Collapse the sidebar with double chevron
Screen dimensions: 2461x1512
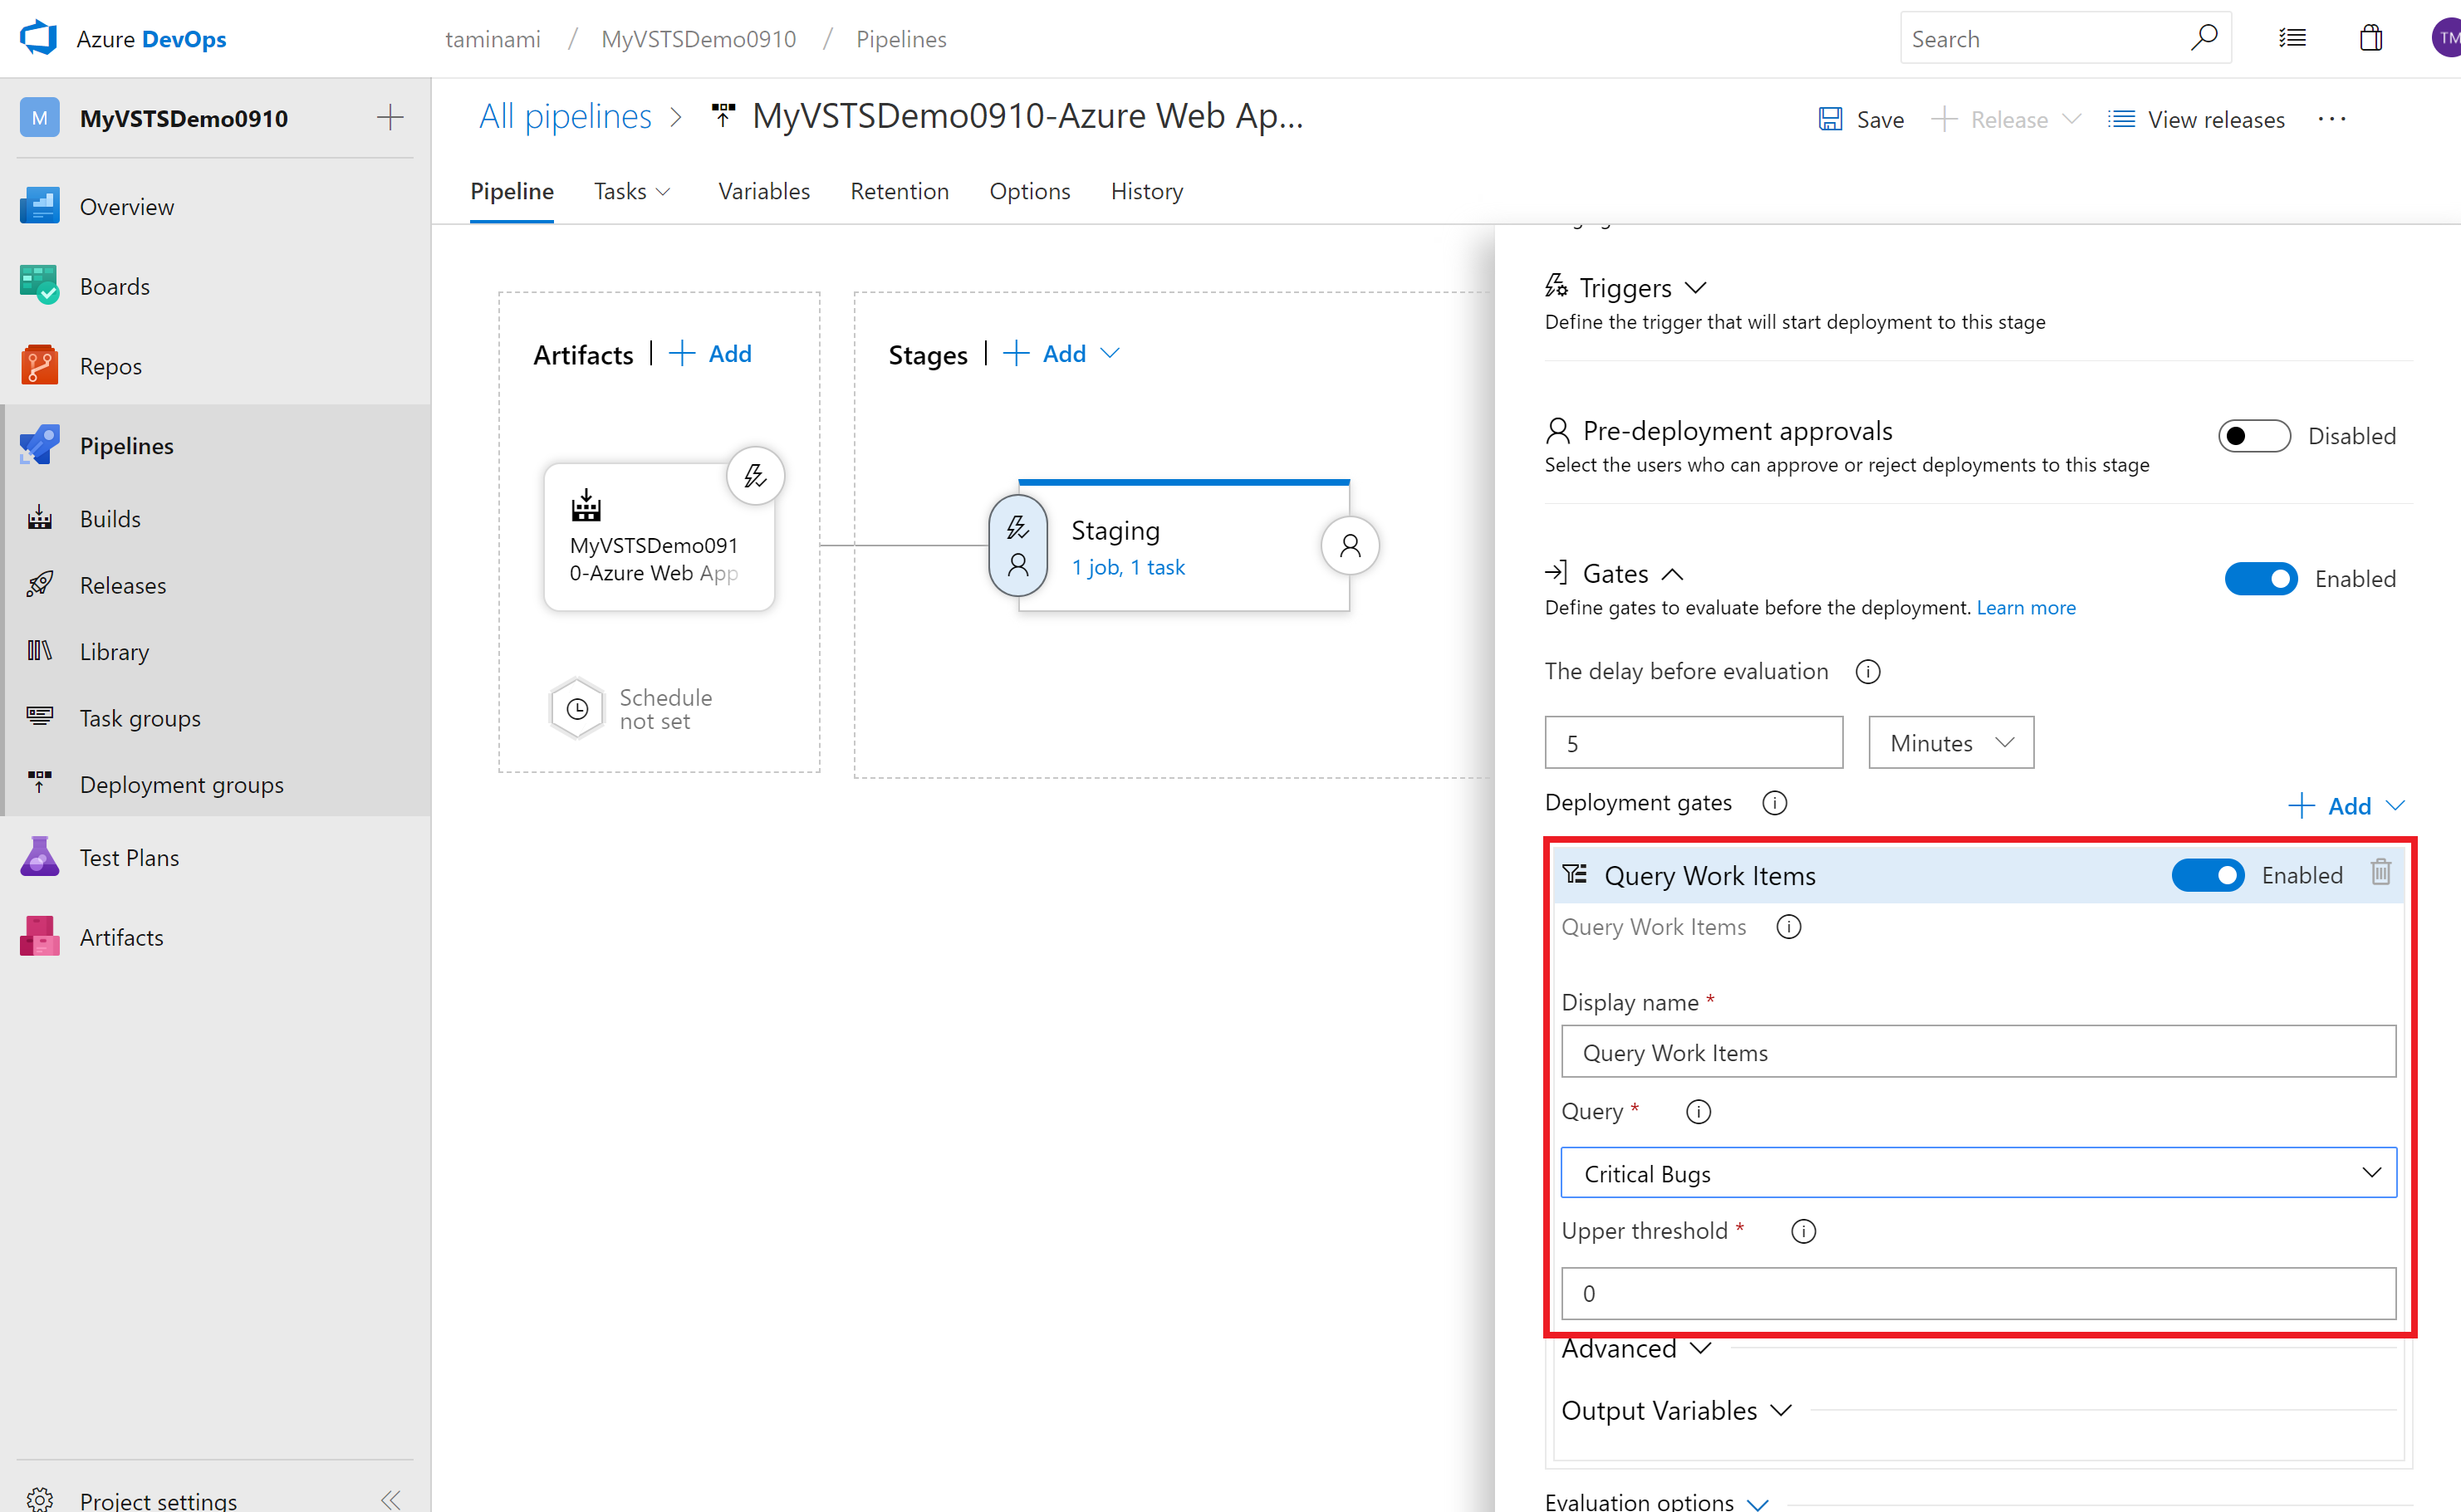point(391,1499)
